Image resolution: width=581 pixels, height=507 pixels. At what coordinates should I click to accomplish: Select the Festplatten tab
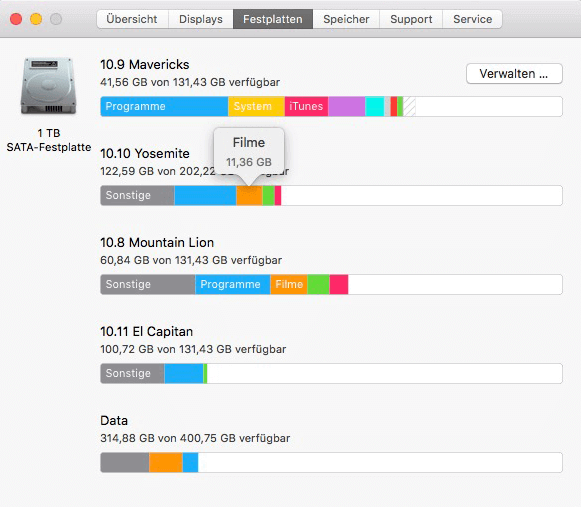[273, 19]
